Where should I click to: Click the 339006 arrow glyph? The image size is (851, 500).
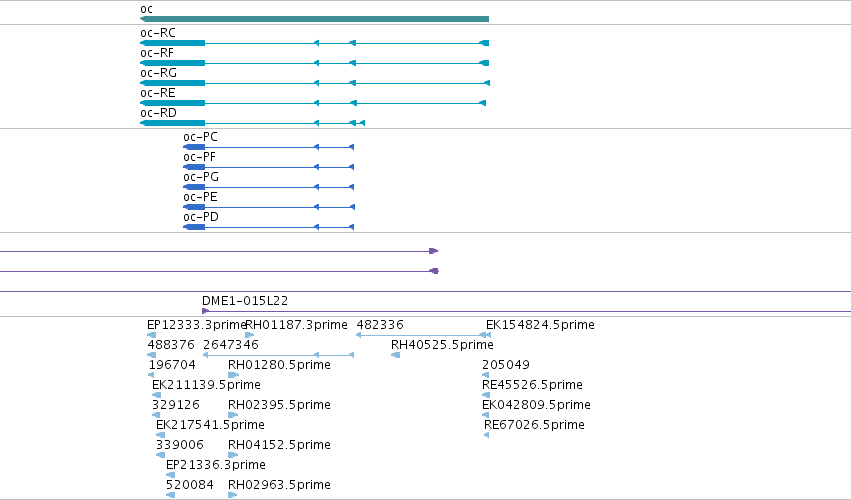coord(160,455)
